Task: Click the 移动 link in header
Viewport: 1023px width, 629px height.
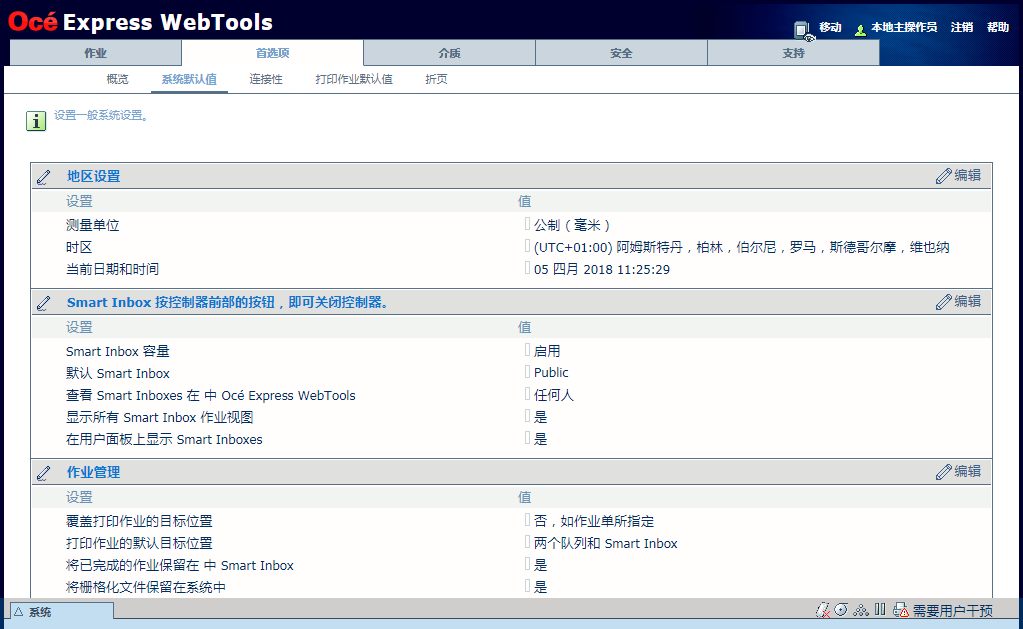Action: pos(830,27)
